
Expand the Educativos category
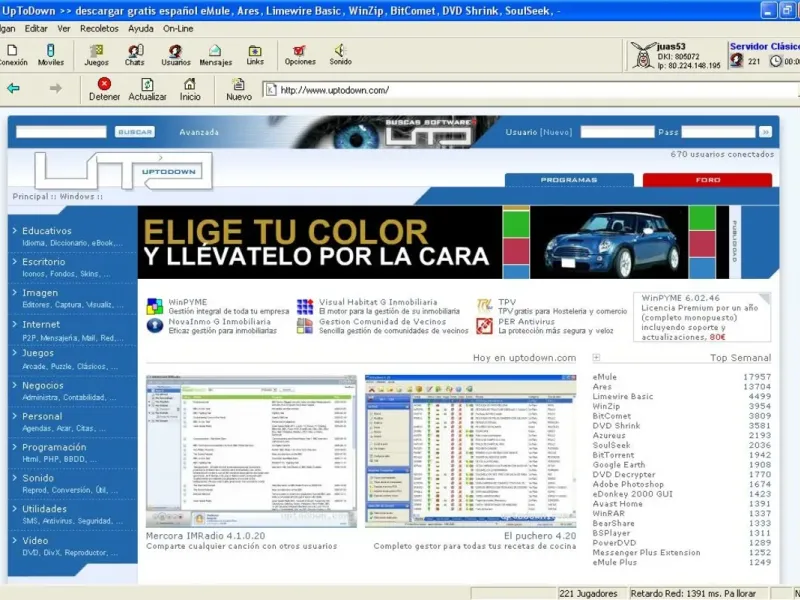tap(46, 231)
